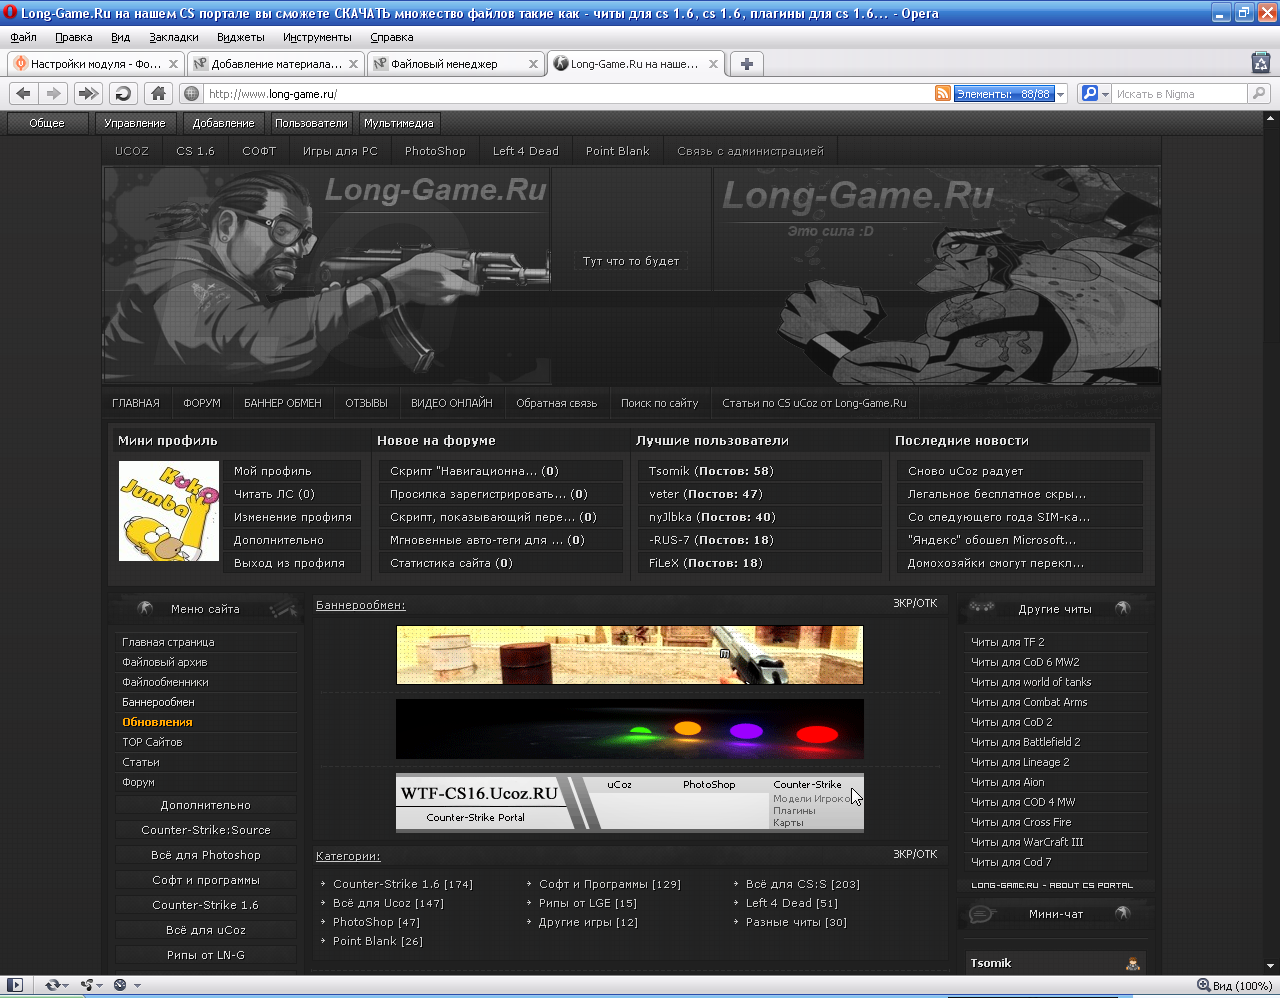Open Управление admin bar menu
The width and height of the screenshot is (1280, 998).
click(x=135, y=123)
